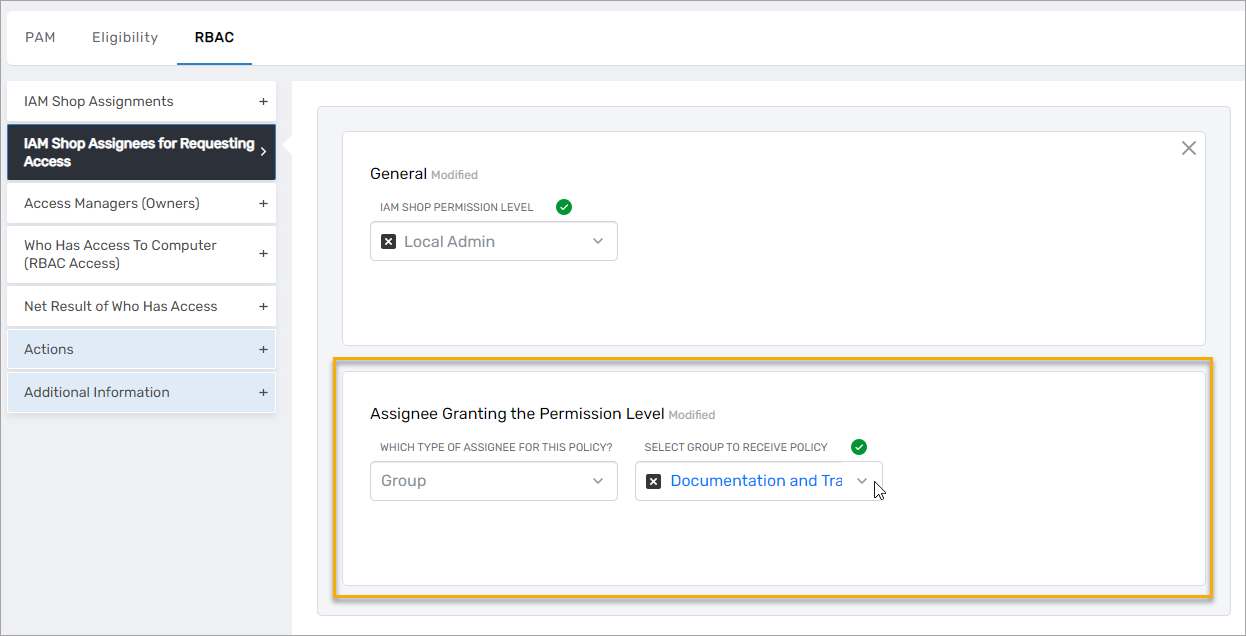Click plus icon beside Additional Information

click(x=263, y=392)
